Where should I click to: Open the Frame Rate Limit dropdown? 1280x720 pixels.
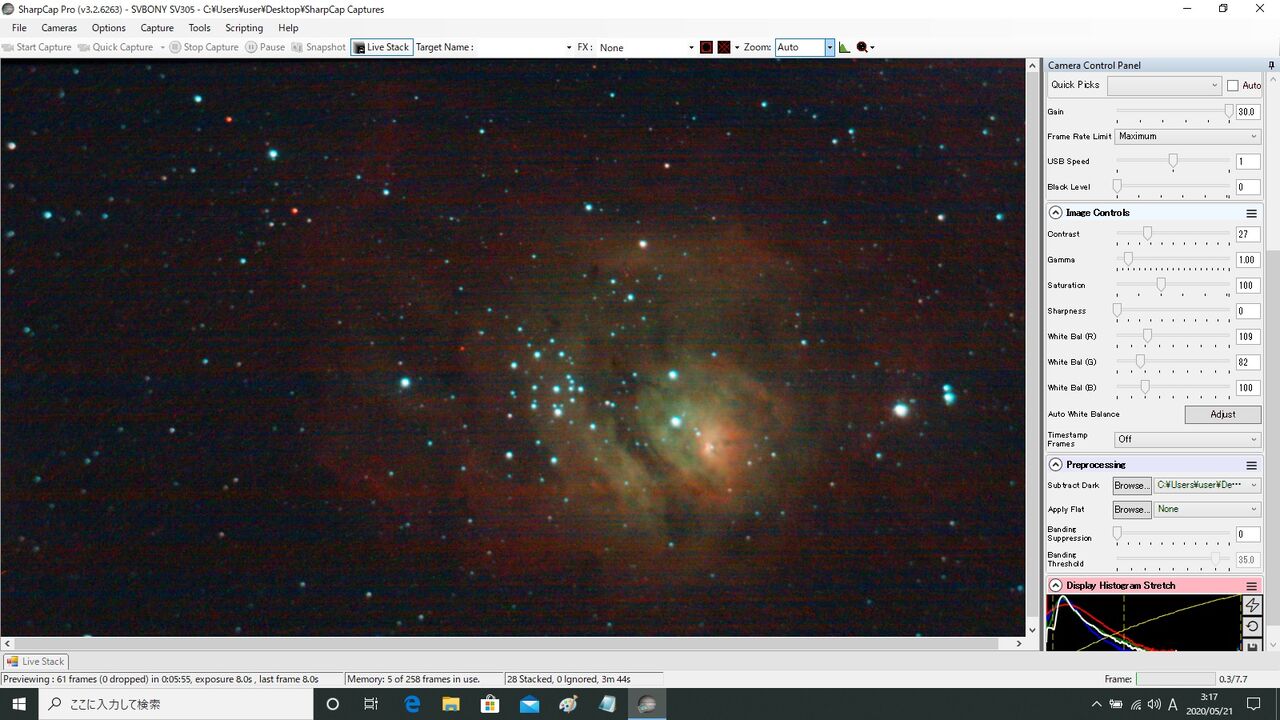tap(1188, 137)
